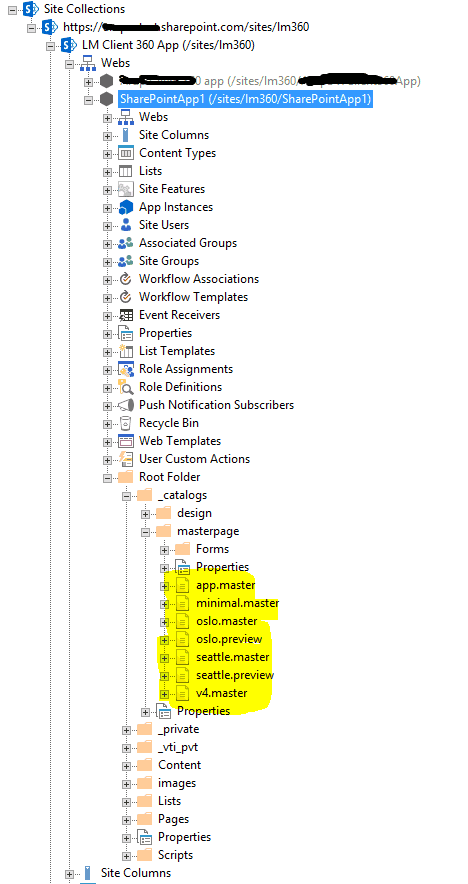Click the Workflow Templates icon
Screen dimensions: 468x884
click(x=125, y=297)
